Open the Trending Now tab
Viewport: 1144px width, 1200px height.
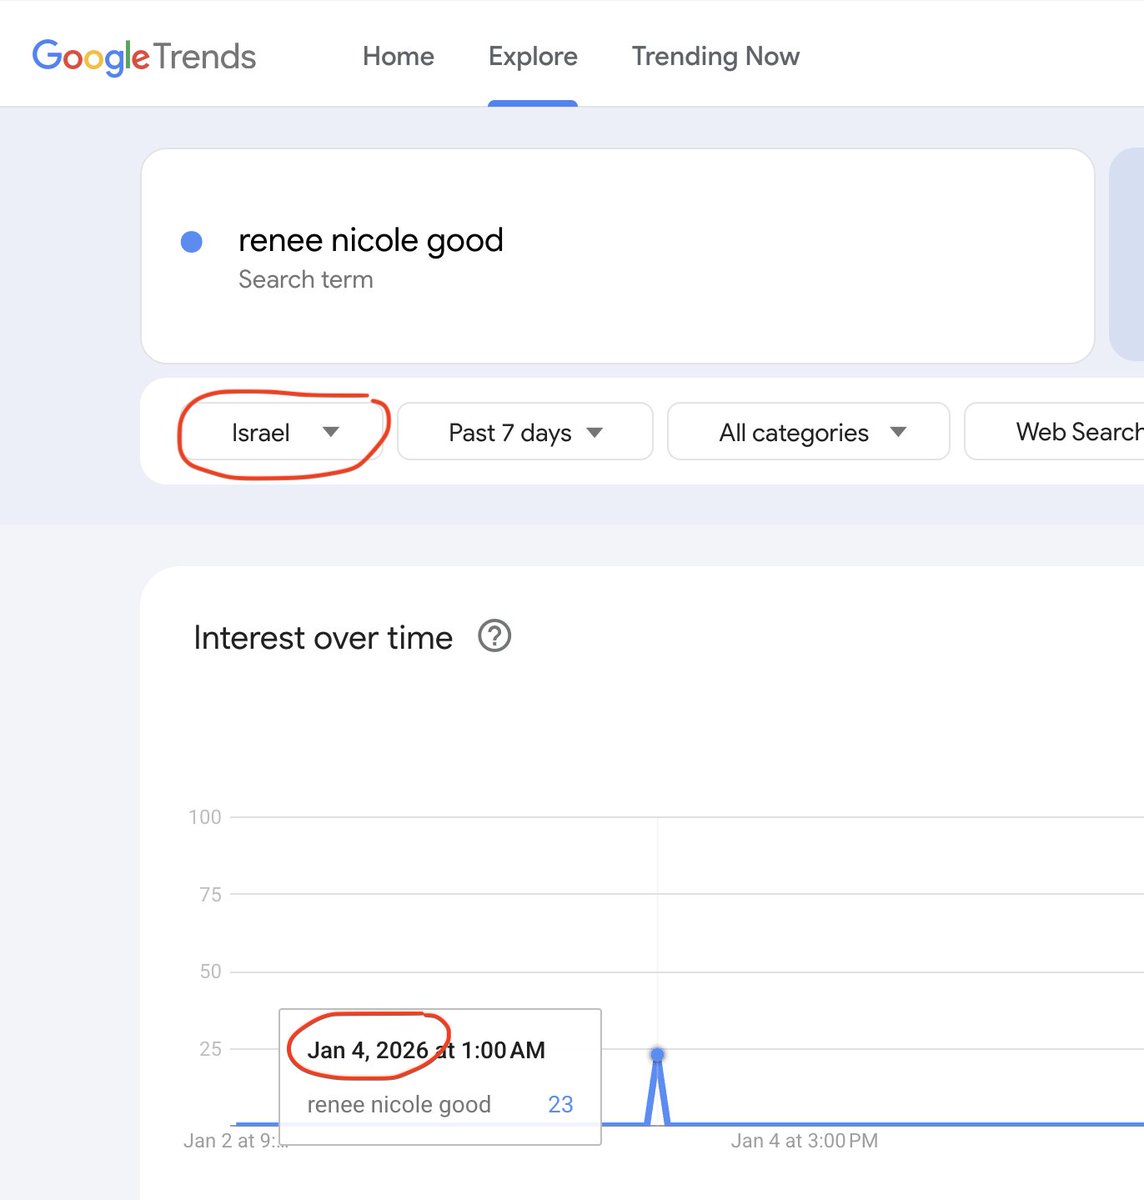pyautogui.click(x=715, y=56)
